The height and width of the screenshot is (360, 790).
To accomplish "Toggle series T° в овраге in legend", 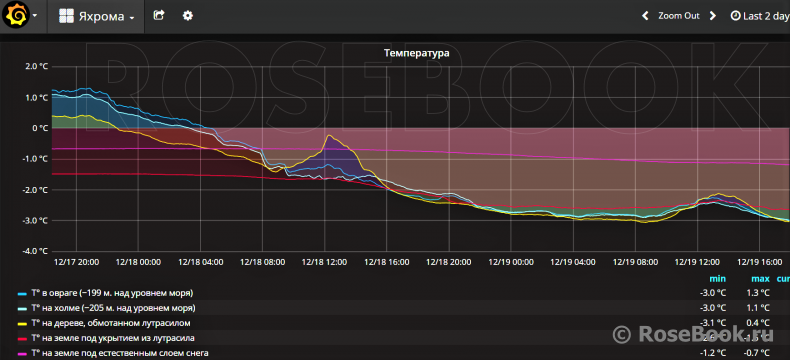I will pos(112,293).
